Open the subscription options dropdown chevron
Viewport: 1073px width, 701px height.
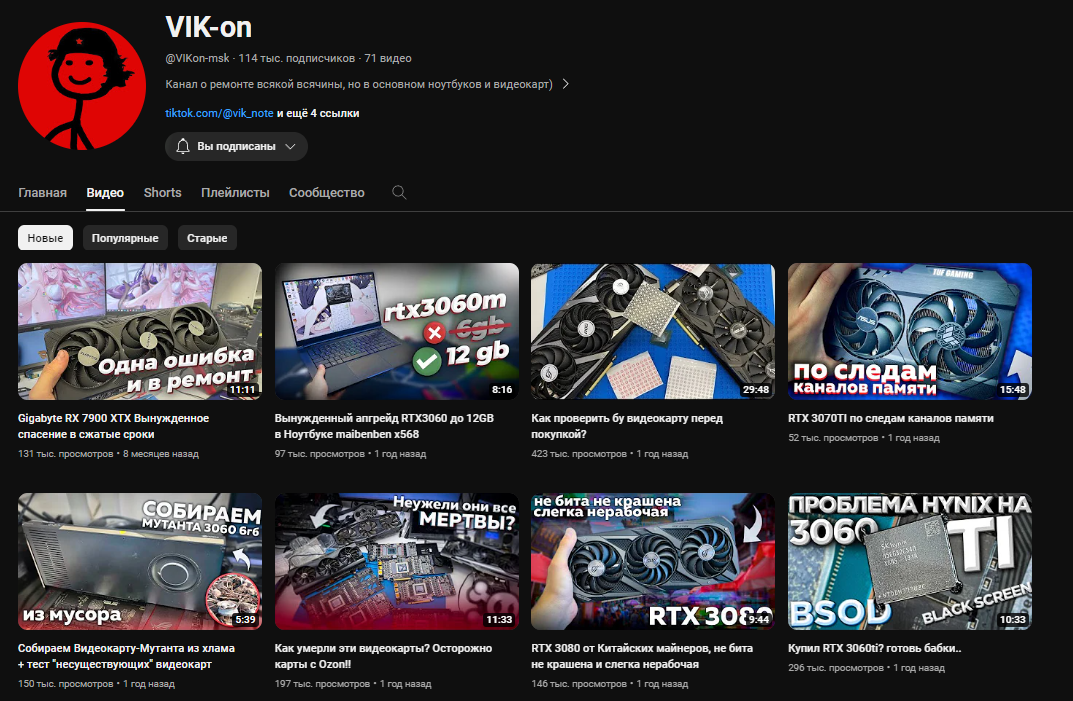[x=290, y=146]
